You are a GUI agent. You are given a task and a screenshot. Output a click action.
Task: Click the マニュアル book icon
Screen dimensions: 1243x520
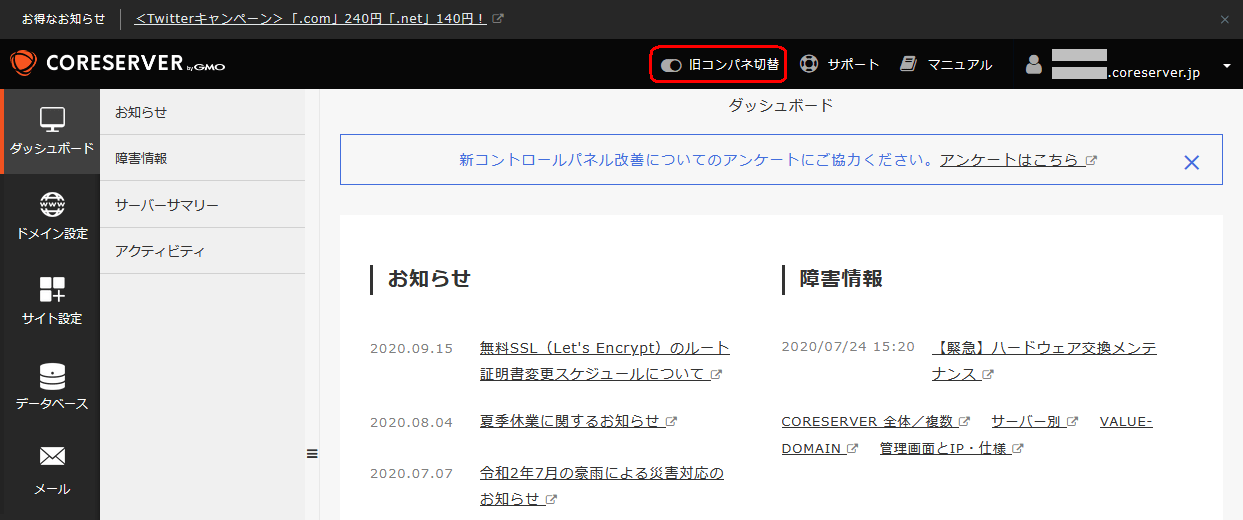908,64
